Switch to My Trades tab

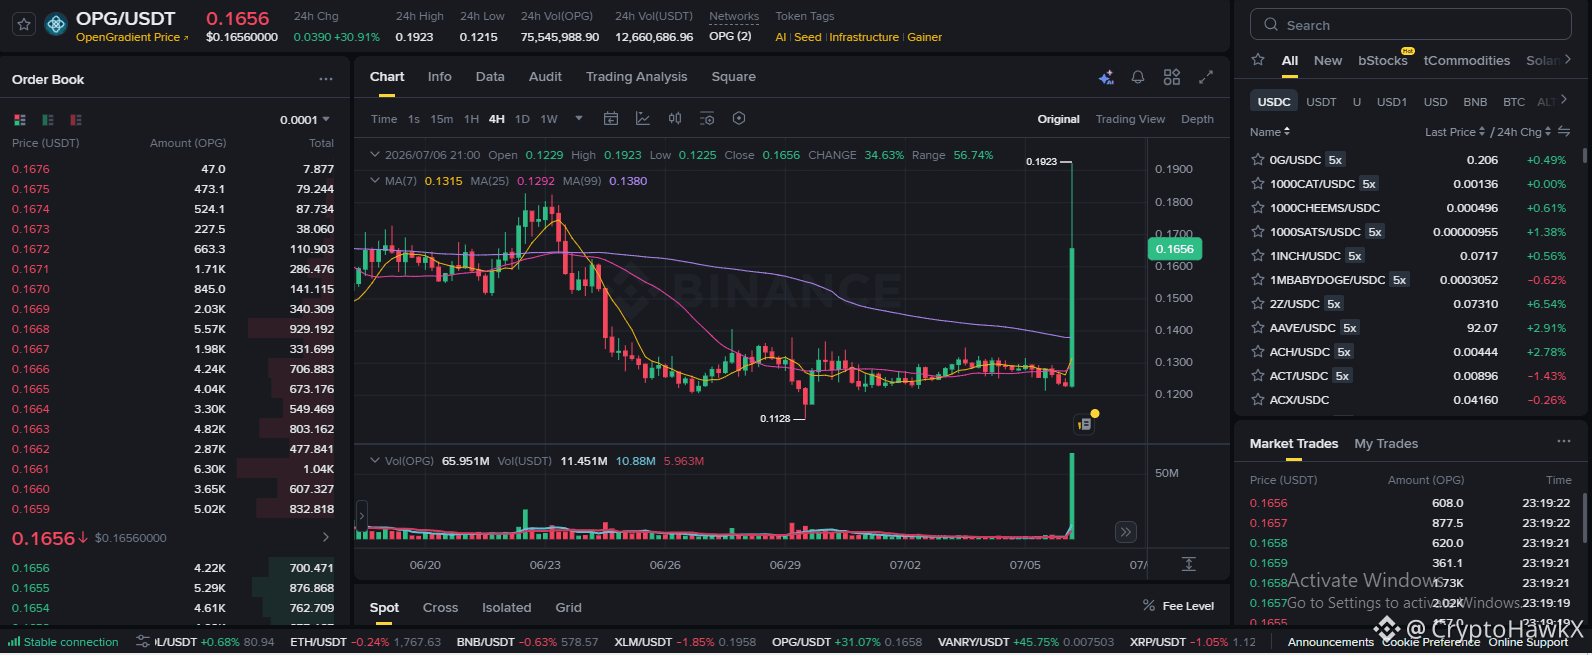[x=1386, y=443]
